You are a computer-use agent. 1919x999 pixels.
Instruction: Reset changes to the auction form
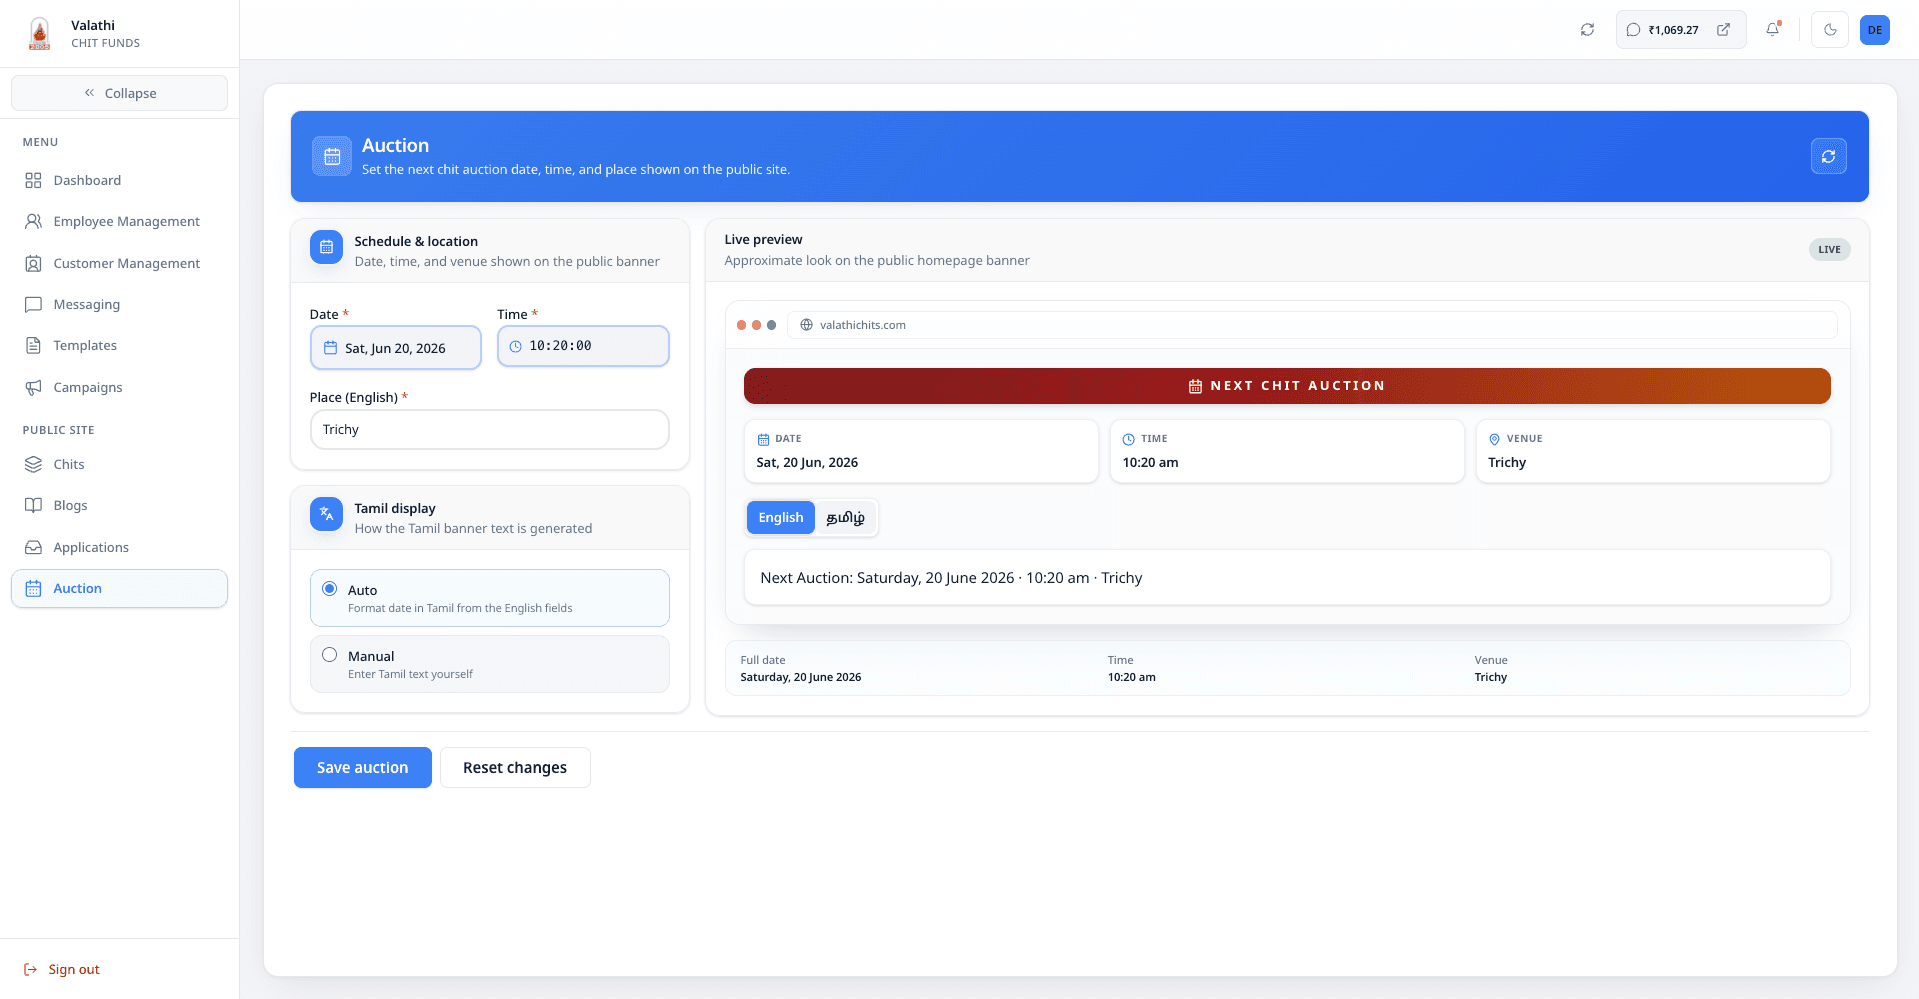tap(515, 767)
